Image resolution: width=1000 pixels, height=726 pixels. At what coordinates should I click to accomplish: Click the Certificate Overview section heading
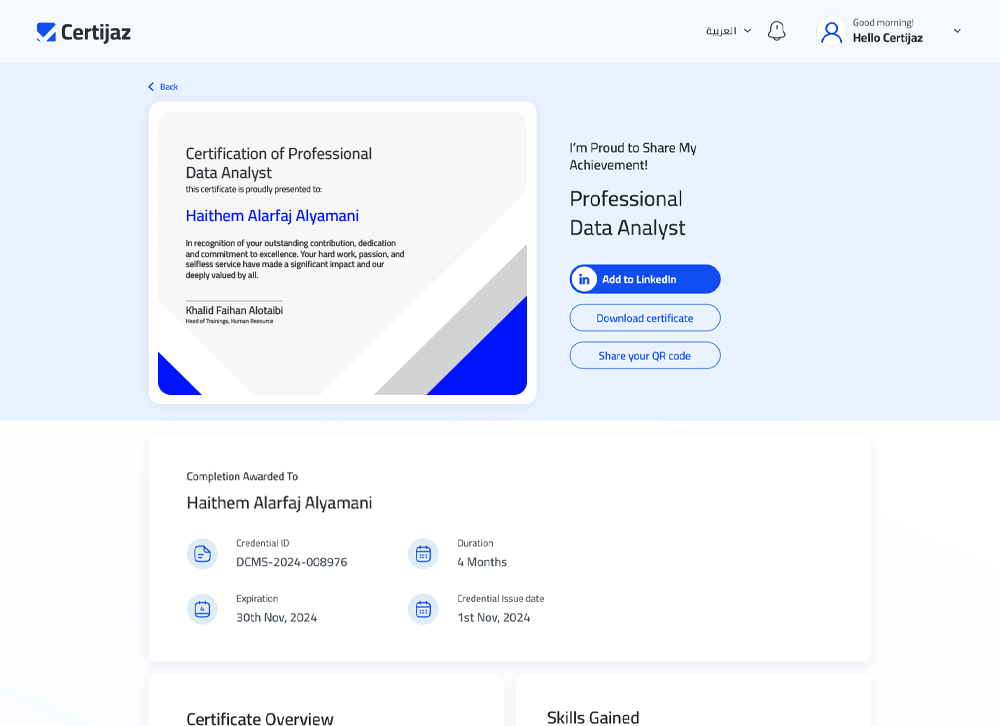(x=260, y=718)
